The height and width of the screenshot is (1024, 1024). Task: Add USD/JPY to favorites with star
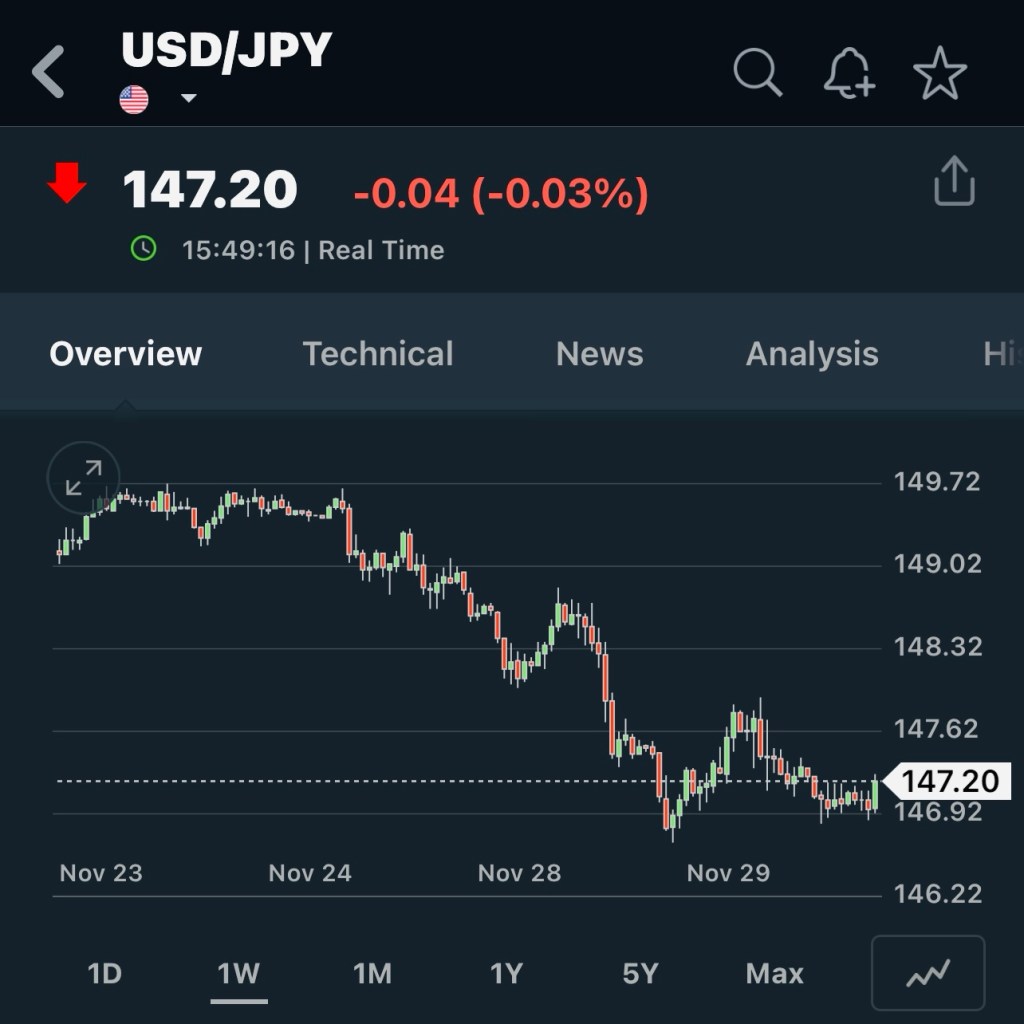[940, 73]
